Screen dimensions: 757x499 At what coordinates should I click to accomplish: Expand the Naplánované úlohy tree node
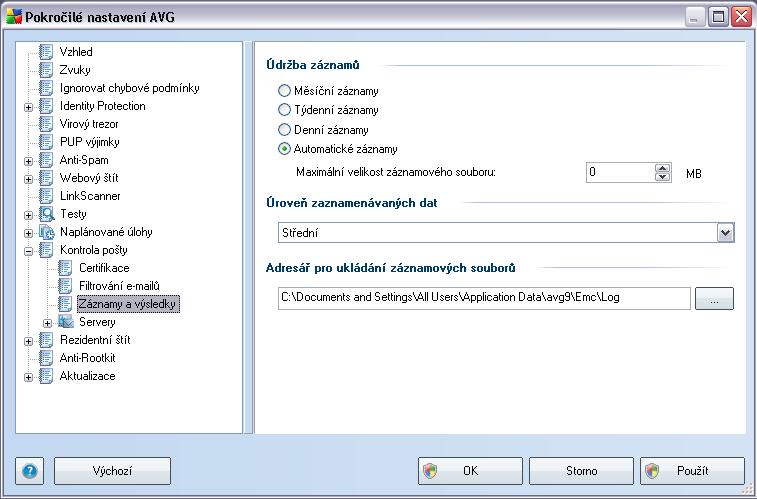pos(28,233)
